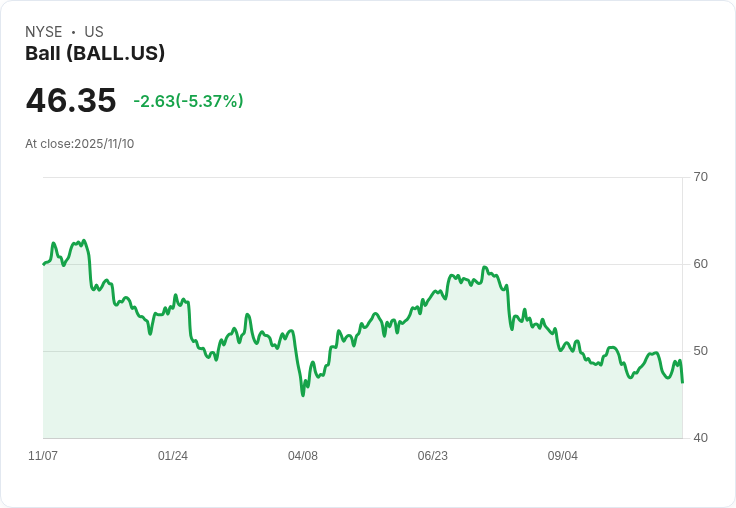The image size is (736, 508).
Task: Click the 60 y-axis price label
Action: [701, 264]
